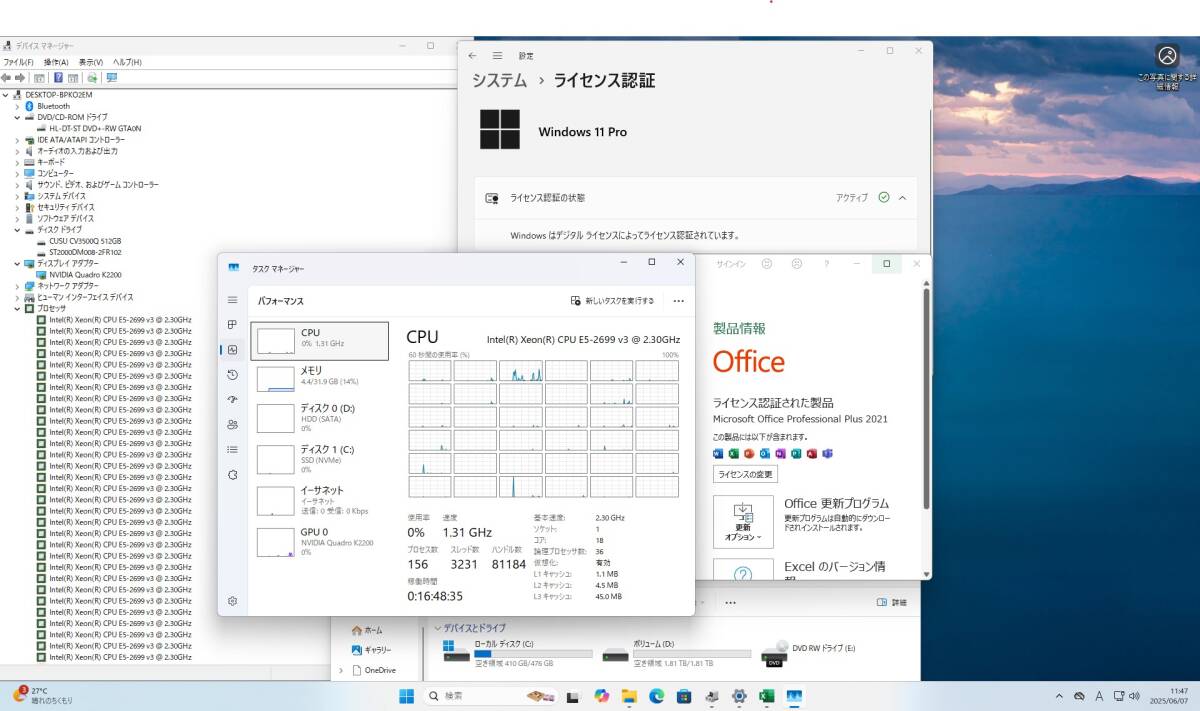Open the Settings window hamburger menu

pyautogui.click(x=497, y=56)
